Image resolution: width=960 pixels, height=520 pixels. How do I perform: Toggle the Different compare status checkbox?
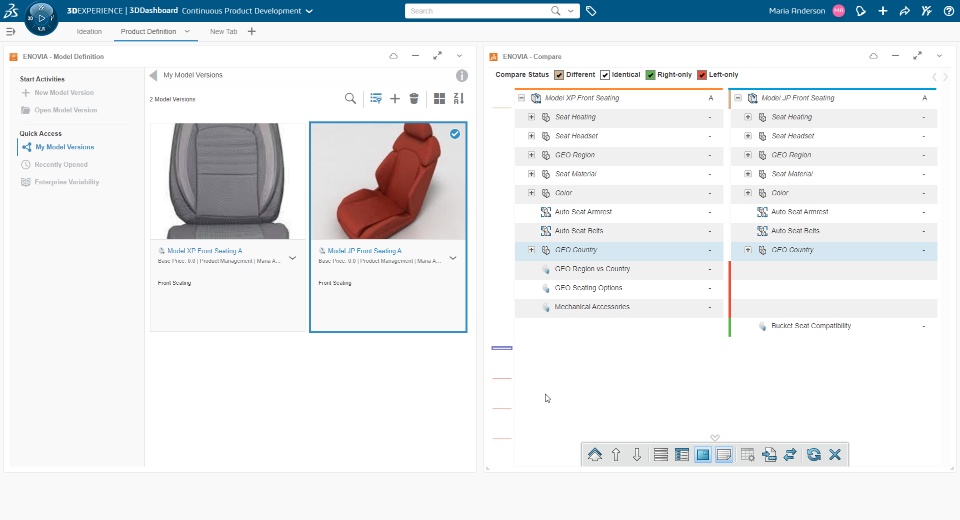559,75
